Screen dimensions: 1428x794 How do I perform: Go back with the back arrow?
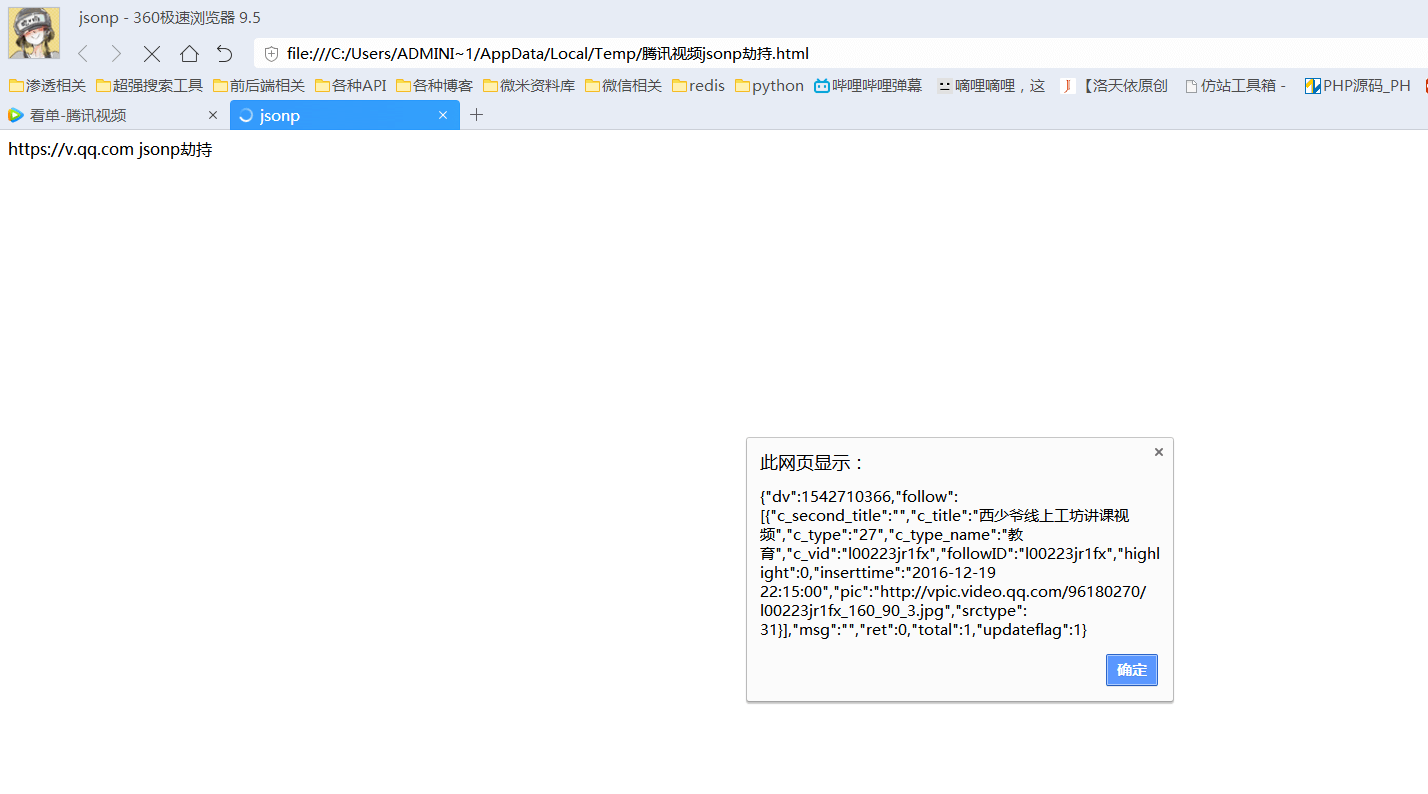point(83,54)
